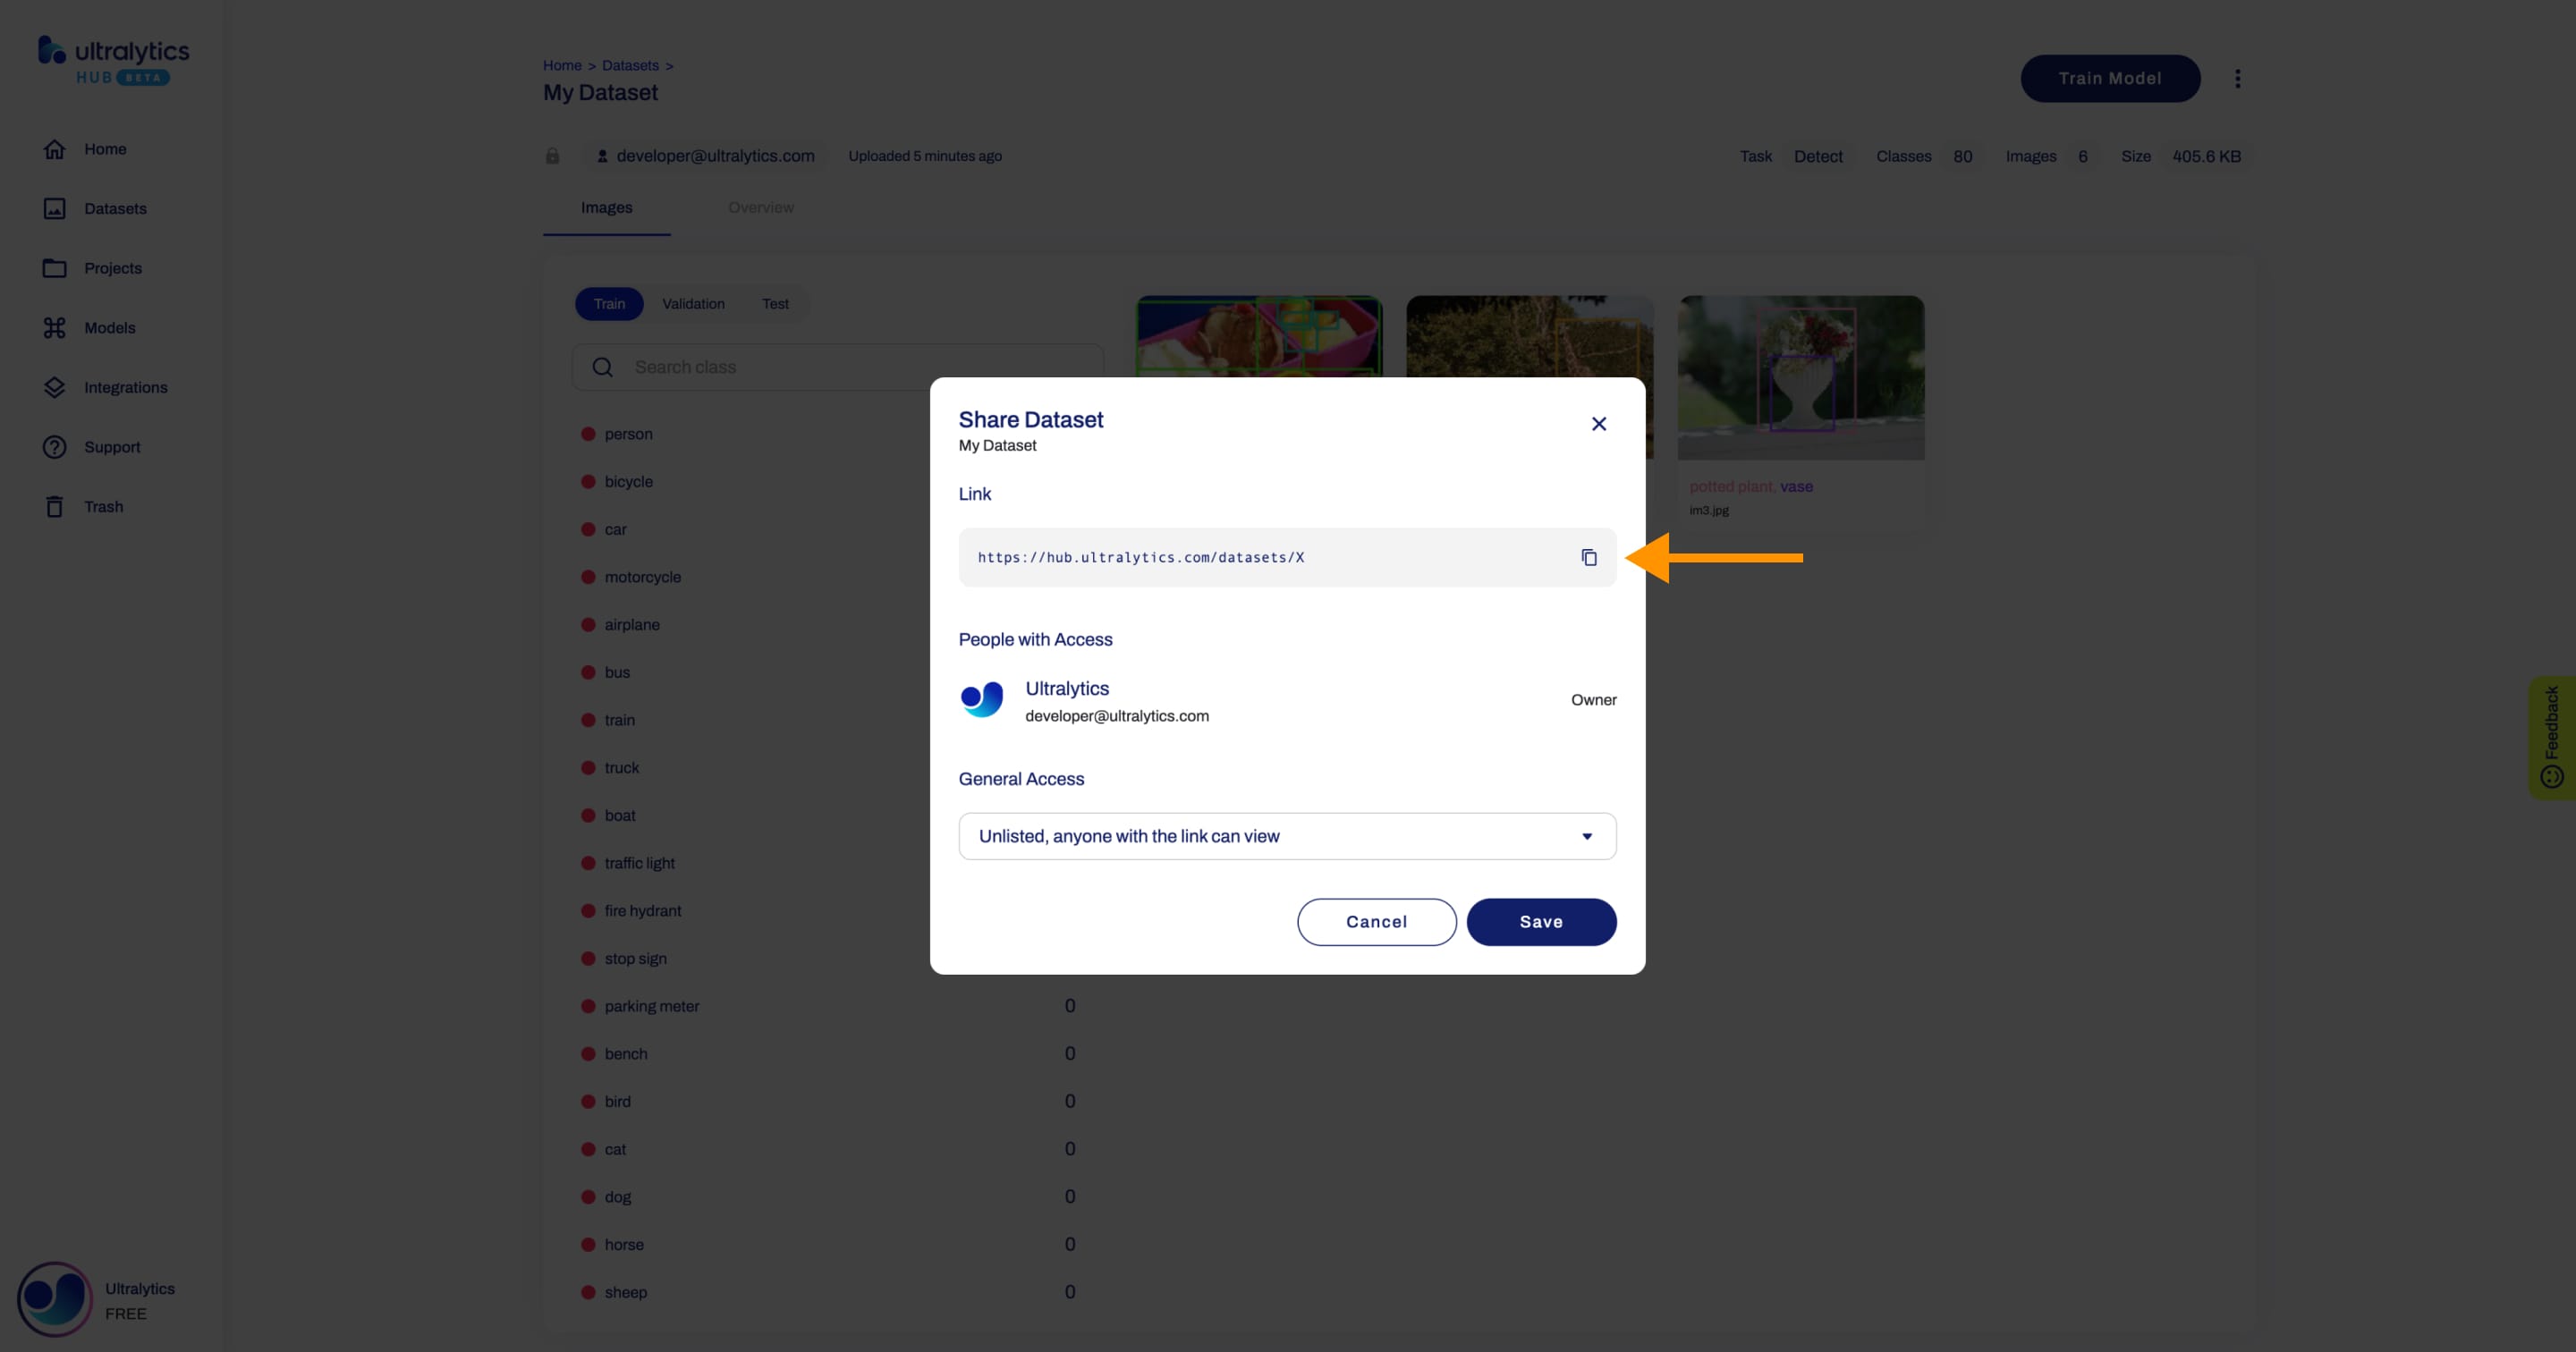The width and height of the screenshot is (2576, 1352).
Task: Click the Save button in Share Dataset
Action: point(1540,921)
